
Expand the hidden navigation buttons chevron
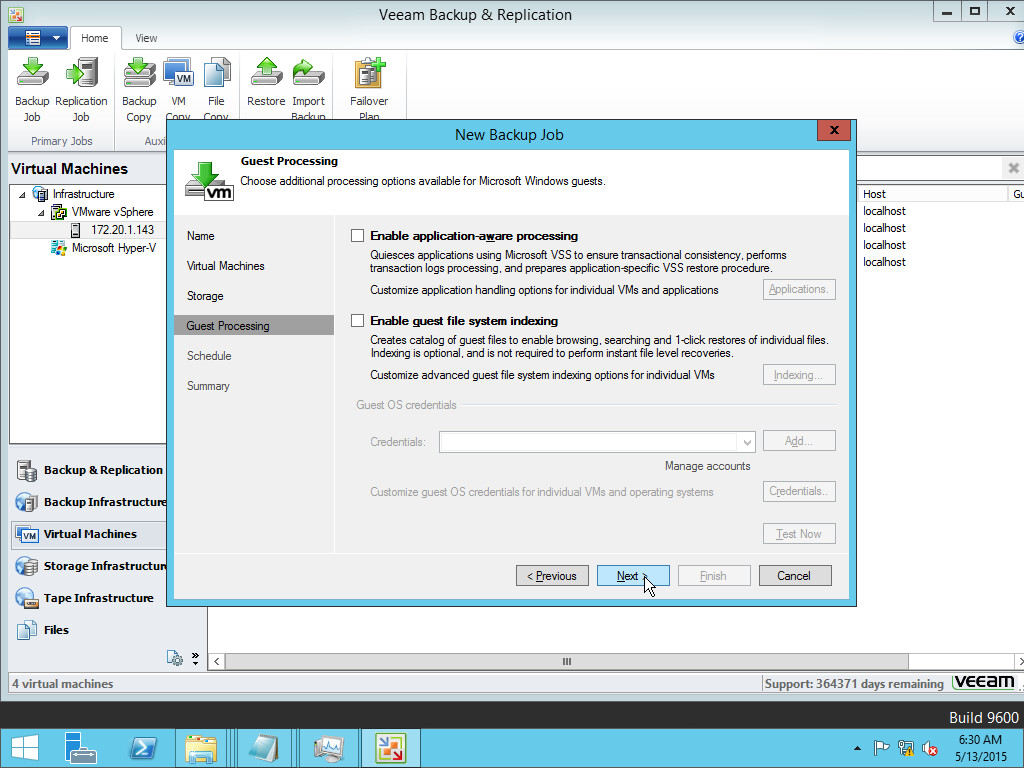click(x=195, y=658)
